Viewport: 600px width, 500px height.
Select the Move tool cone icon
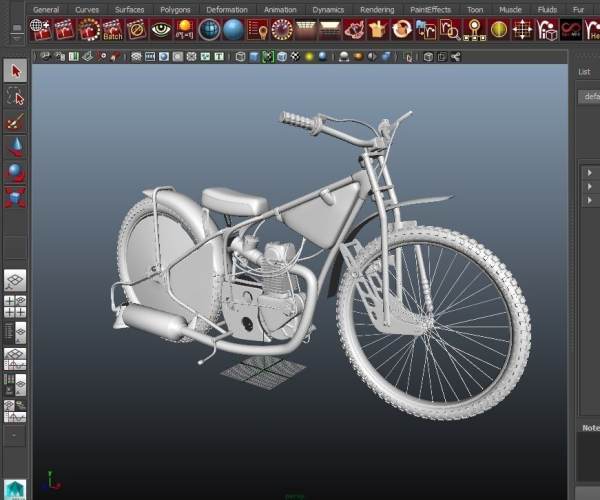[x=15, y=147]
